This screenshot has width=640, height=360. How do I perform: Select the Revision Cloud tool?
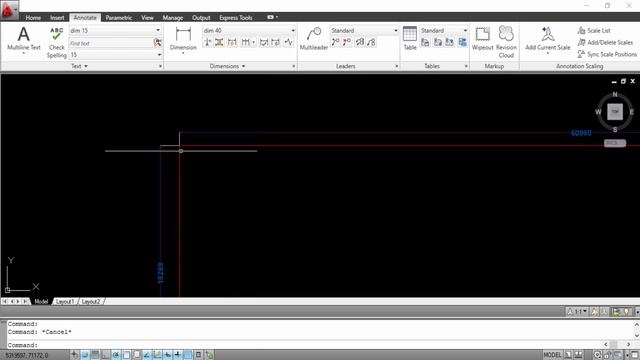pyautogui.click(x=506, y=42)
